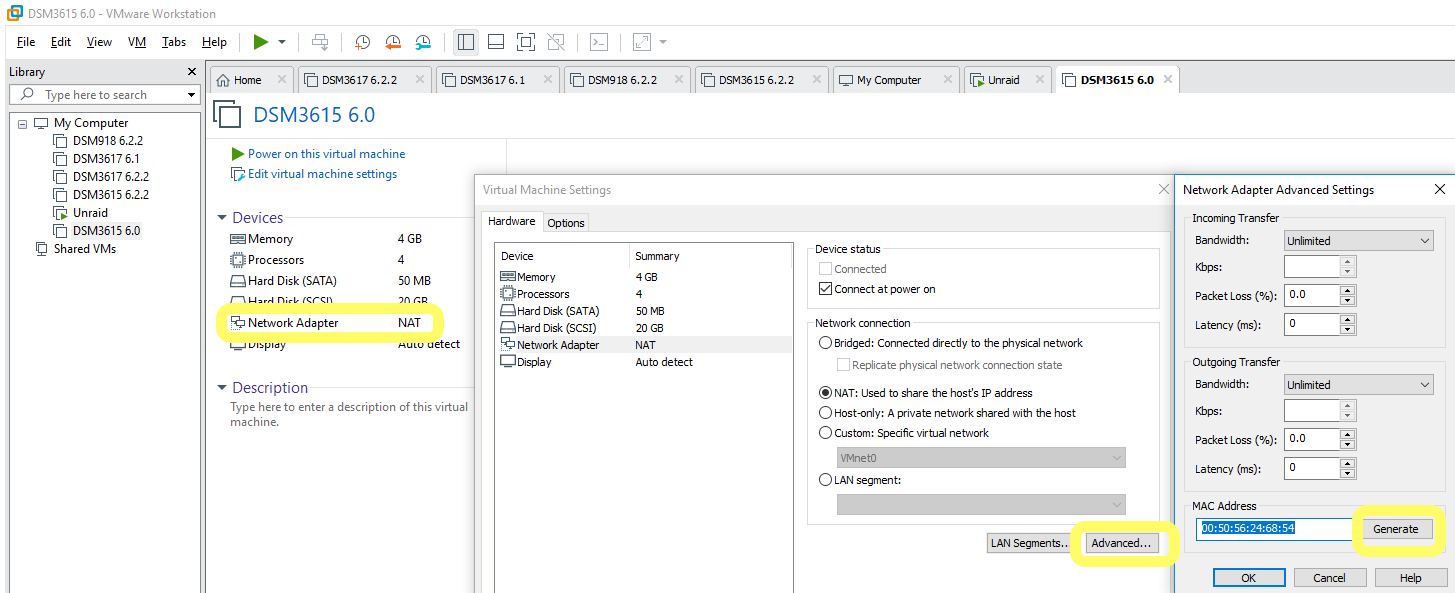Click the magnifier icon in Library search
Viewport: 1455px width, 593px height.
27,94
